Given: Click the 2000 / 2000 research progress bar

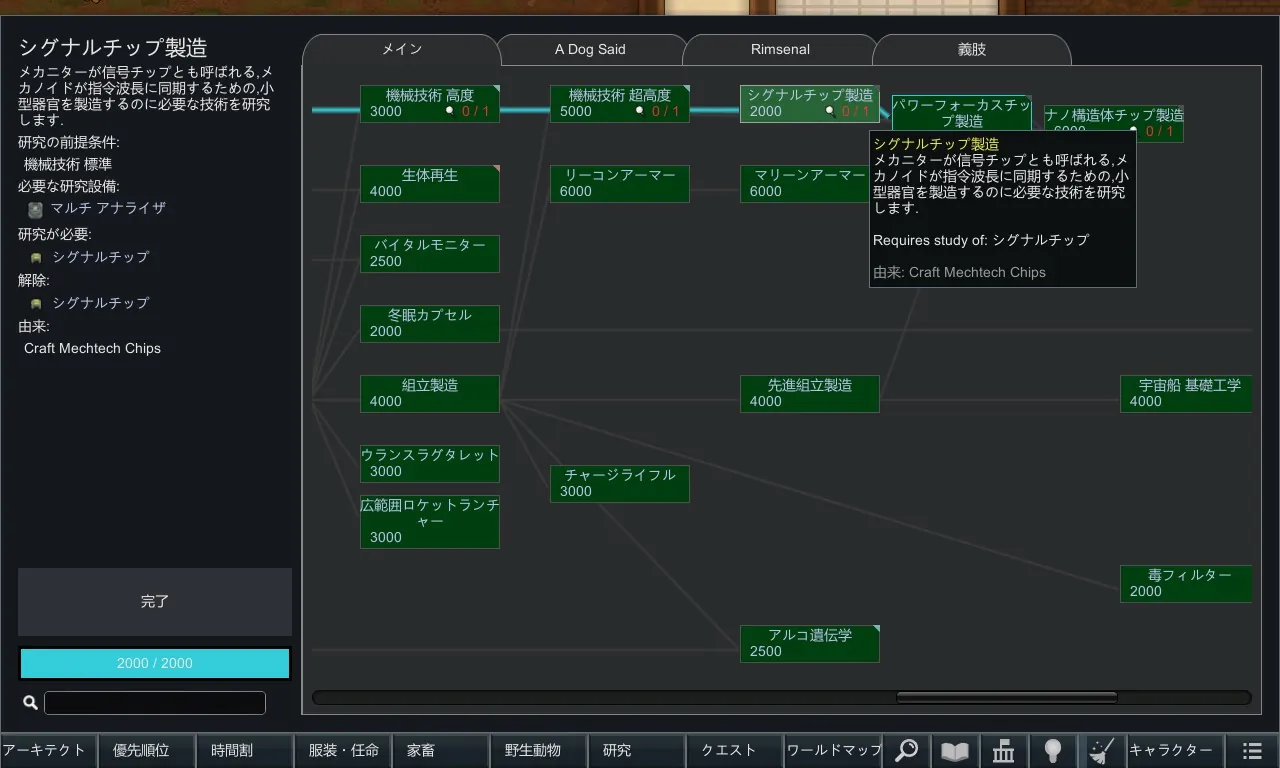Looking at the screenshot, I should 155,663.
